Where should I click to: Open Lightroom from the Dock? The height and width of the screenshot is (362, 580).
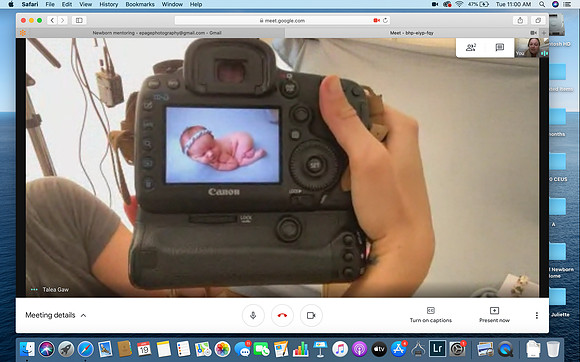pos(438,349)
